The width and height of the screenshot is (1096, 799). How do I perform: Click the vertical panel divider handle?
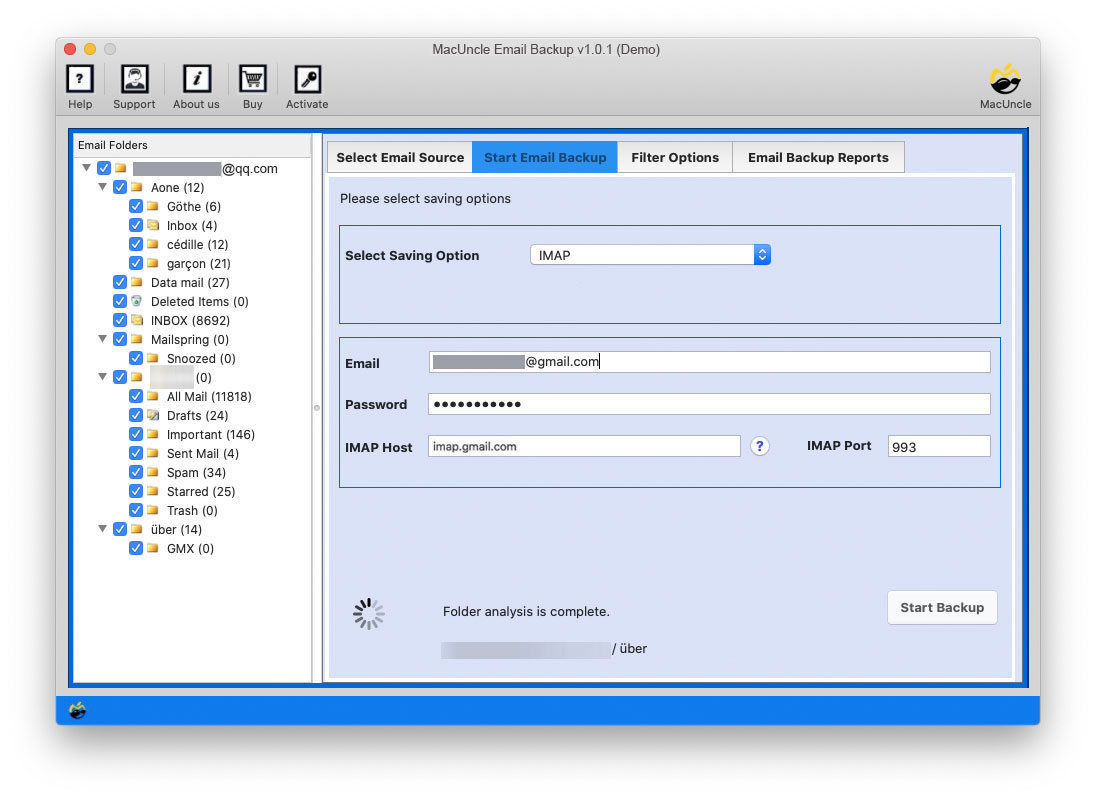(317, 407)
